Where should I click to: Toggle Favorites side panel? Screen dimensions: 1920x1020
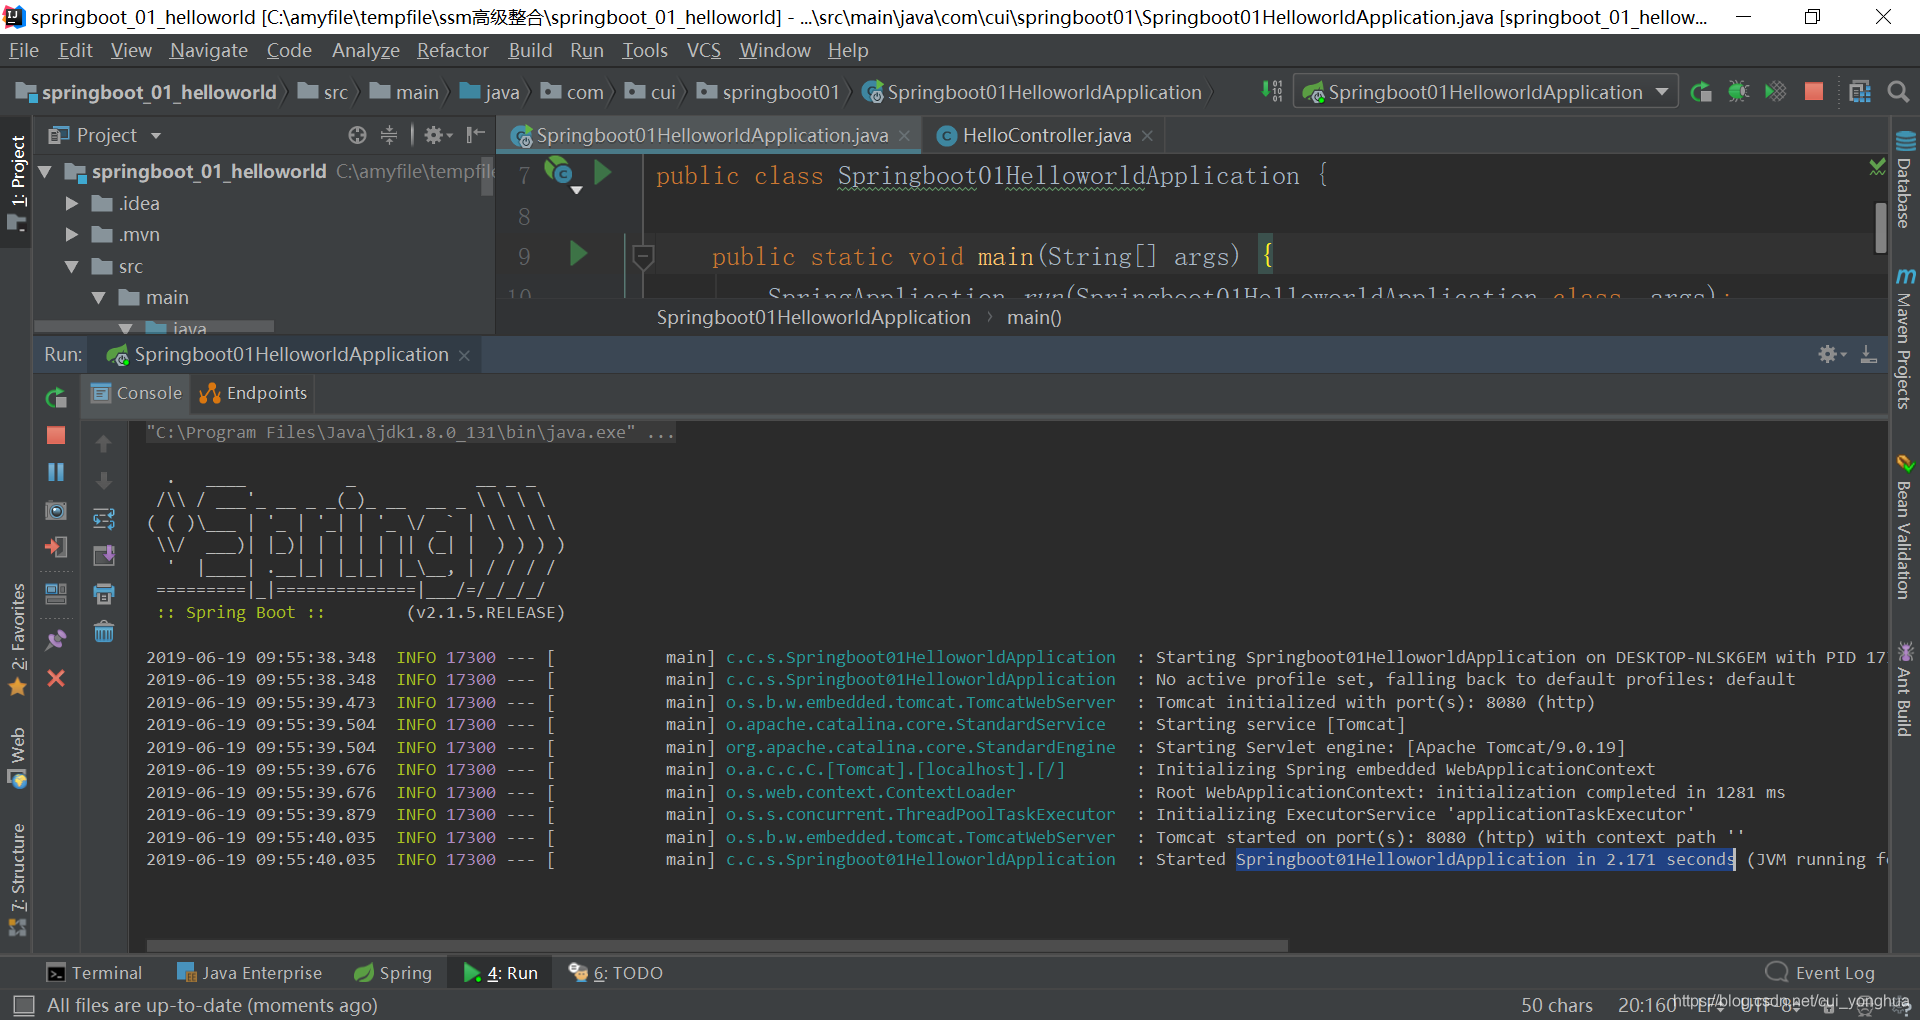(17, 638)
